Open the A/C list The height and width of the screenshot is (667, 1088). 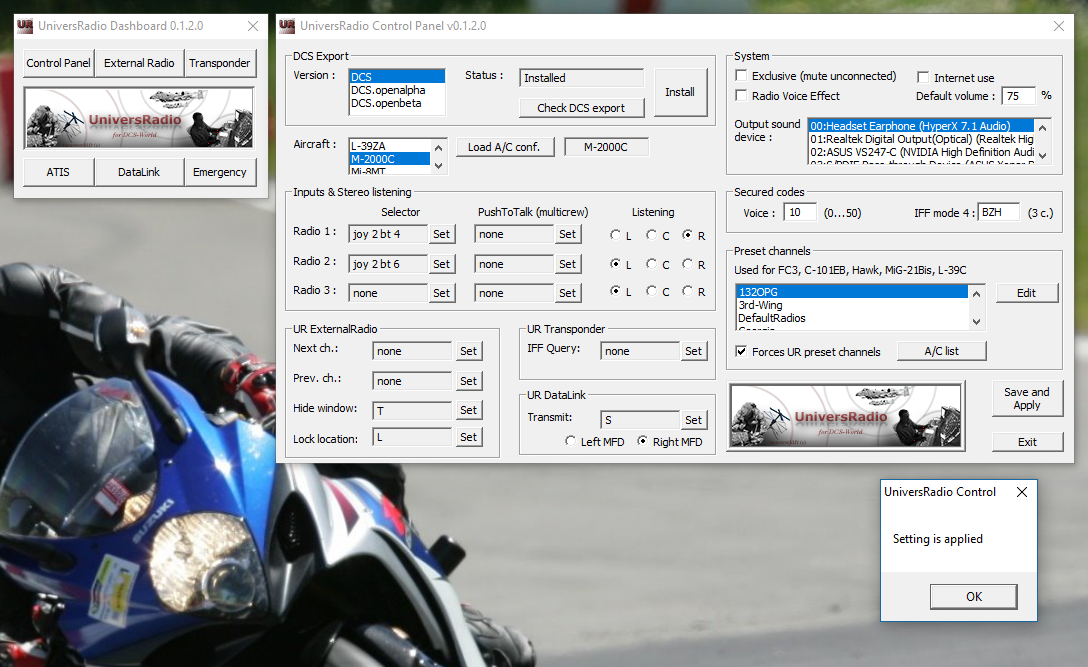(942, 351)
